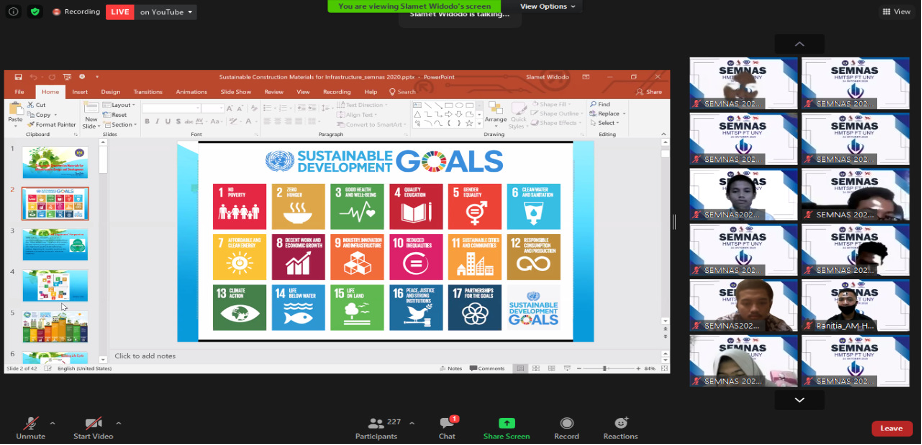The image size is (922, 445).
Task: Select the Slide Show ribbon tab
Action: point(236,91)
